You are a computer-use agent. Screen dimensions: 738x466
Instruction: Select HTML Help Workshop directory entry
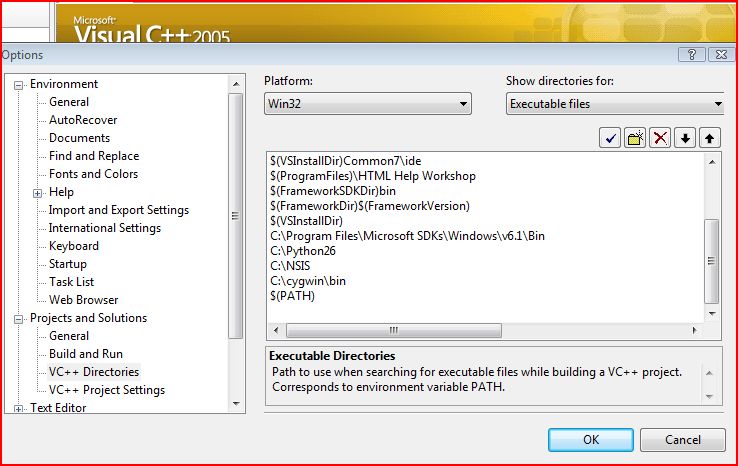pos(373,176)
